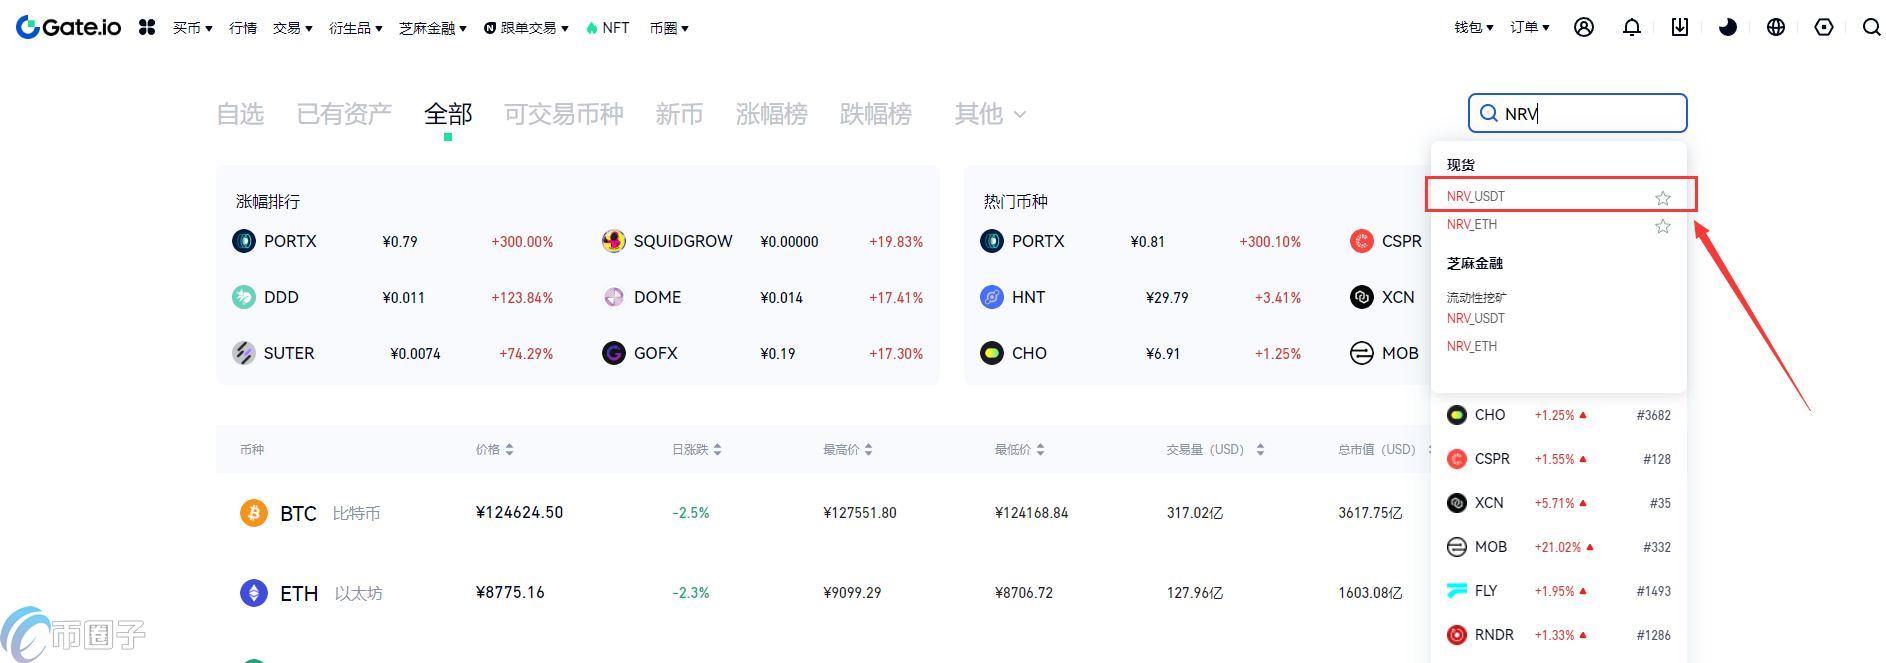Open the four-dot apps grid icon
Screen dimensions: 1886x663
tap(147, 28)
